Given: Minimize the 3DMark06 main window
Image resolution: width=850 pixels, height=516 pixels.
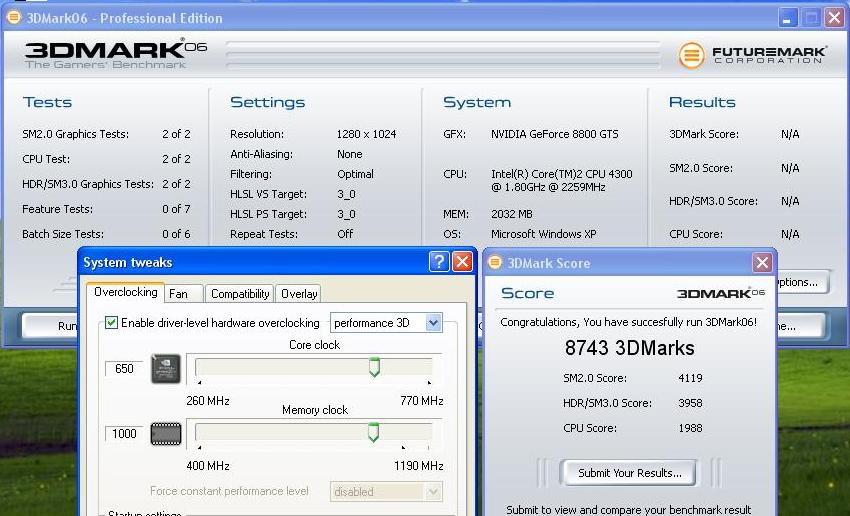Looking at the screenshot, I should coord(788,17).
